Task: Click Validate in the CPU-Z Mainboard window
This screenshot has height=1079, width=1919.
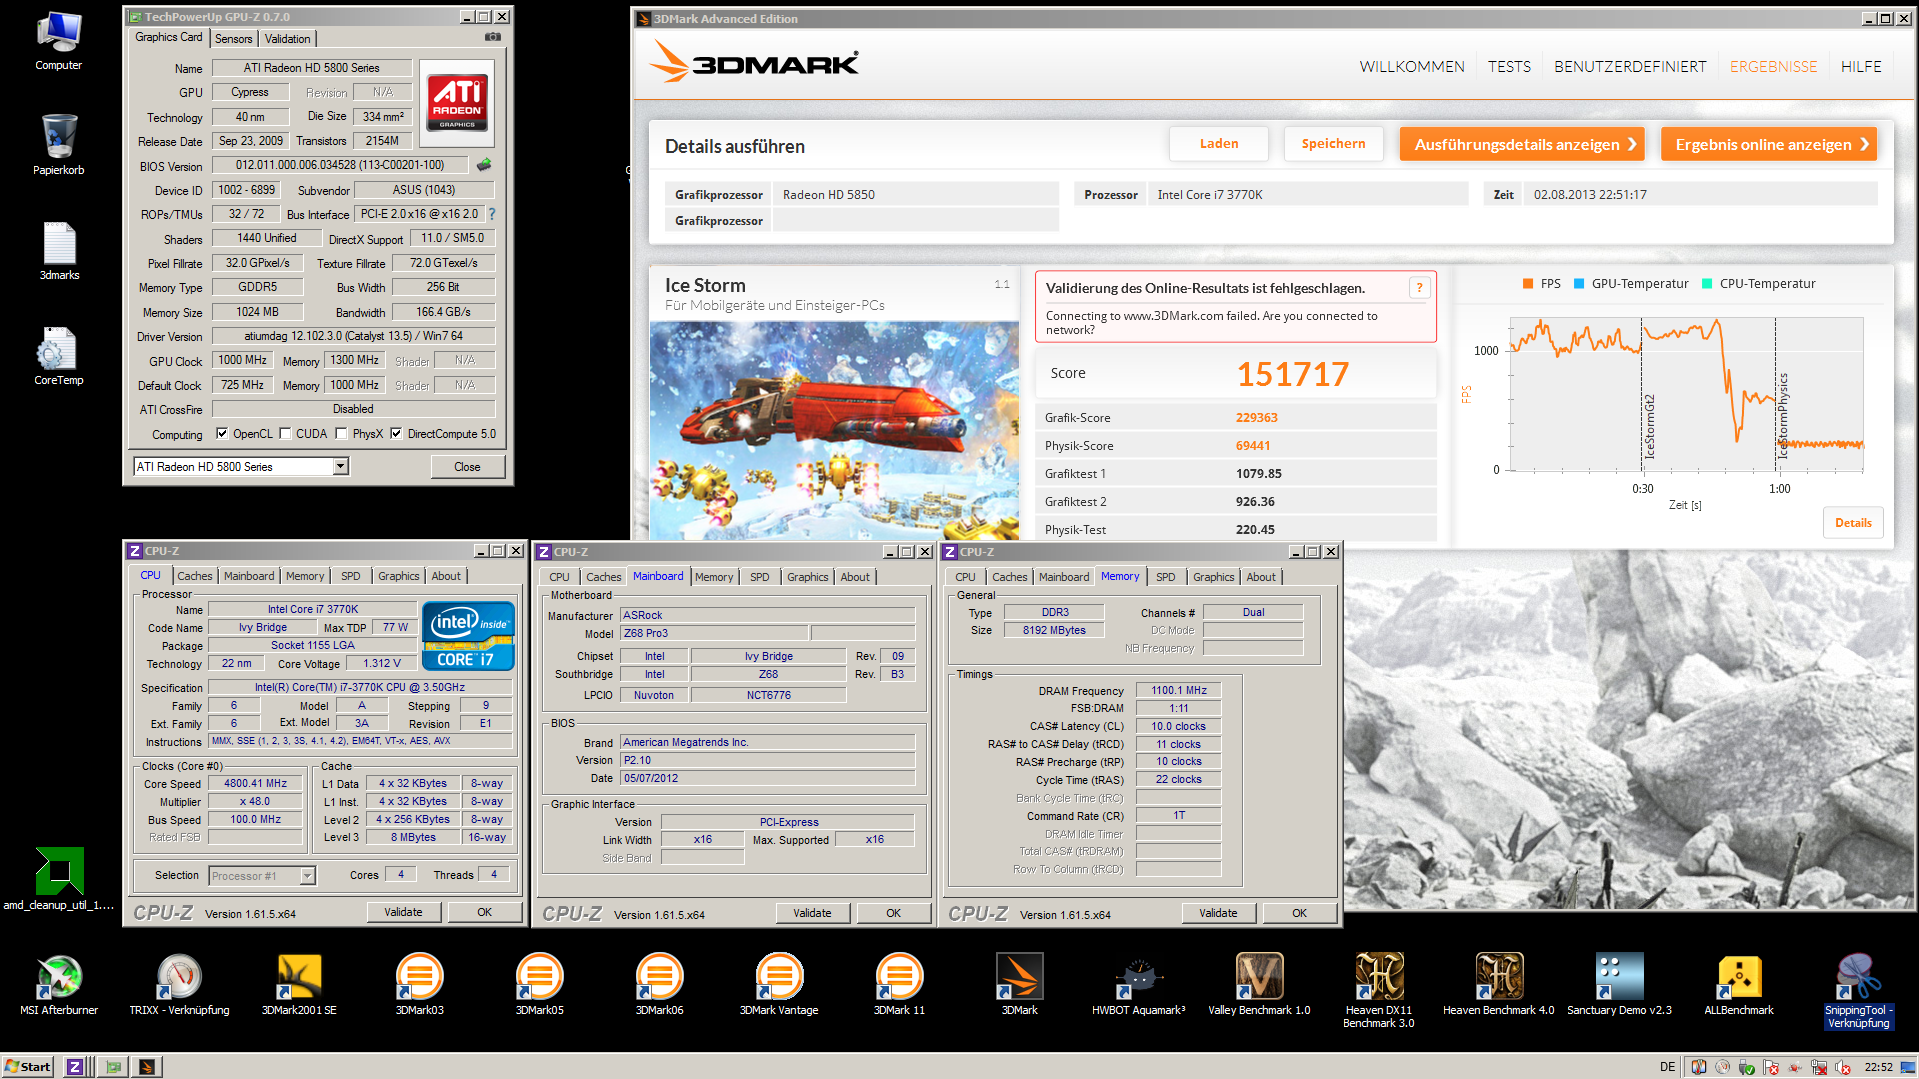Action: click(812, 913)
